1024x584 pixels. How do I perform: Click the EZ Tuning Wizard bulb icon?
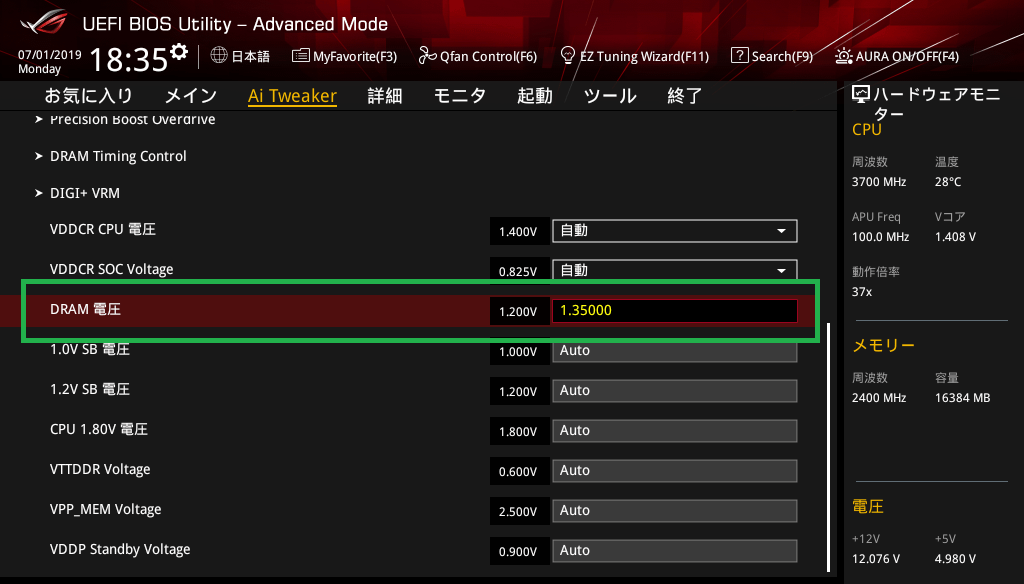[x=568, y=56]
